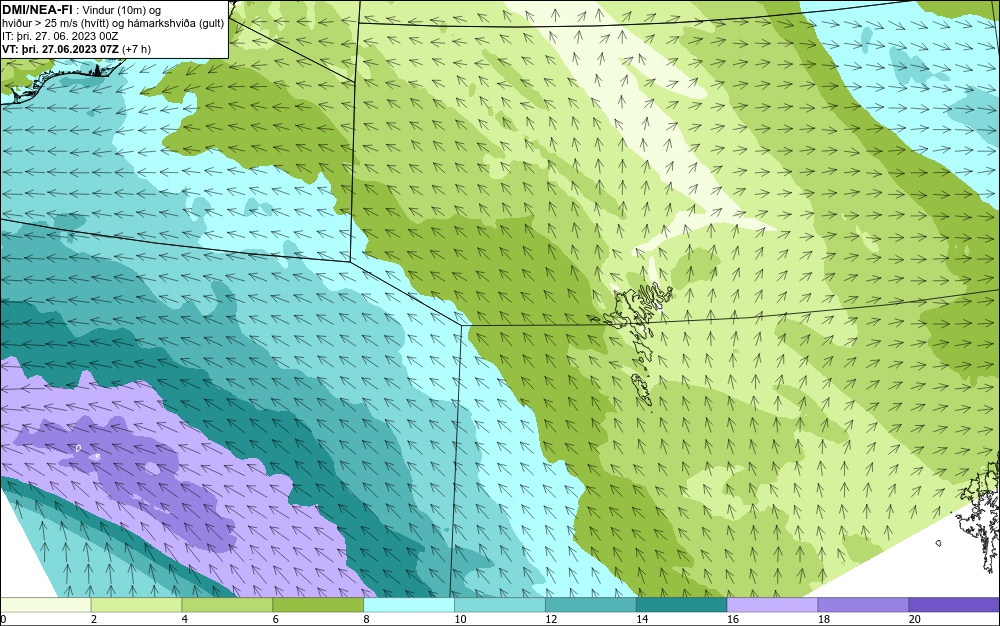Click the legend value '2'
This screenshot has width=1000, height=626.
(x=94, y=619)
